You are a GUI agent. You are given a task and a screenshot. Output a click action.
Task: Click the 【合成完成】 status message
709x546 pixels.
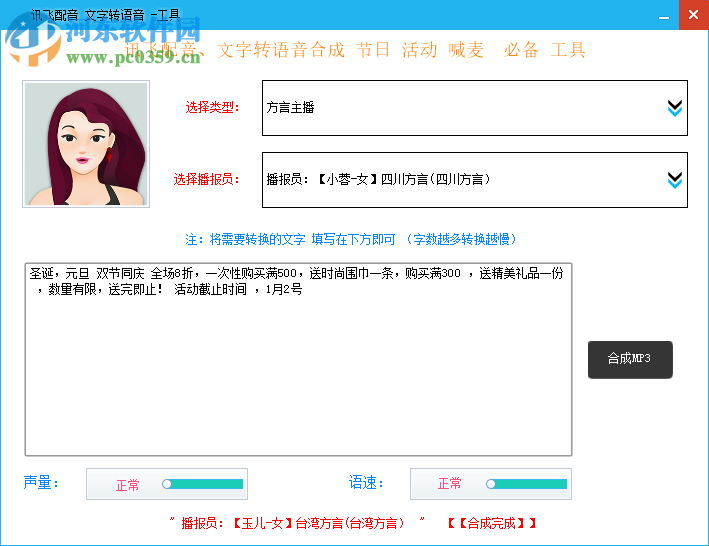click(492, 523)
